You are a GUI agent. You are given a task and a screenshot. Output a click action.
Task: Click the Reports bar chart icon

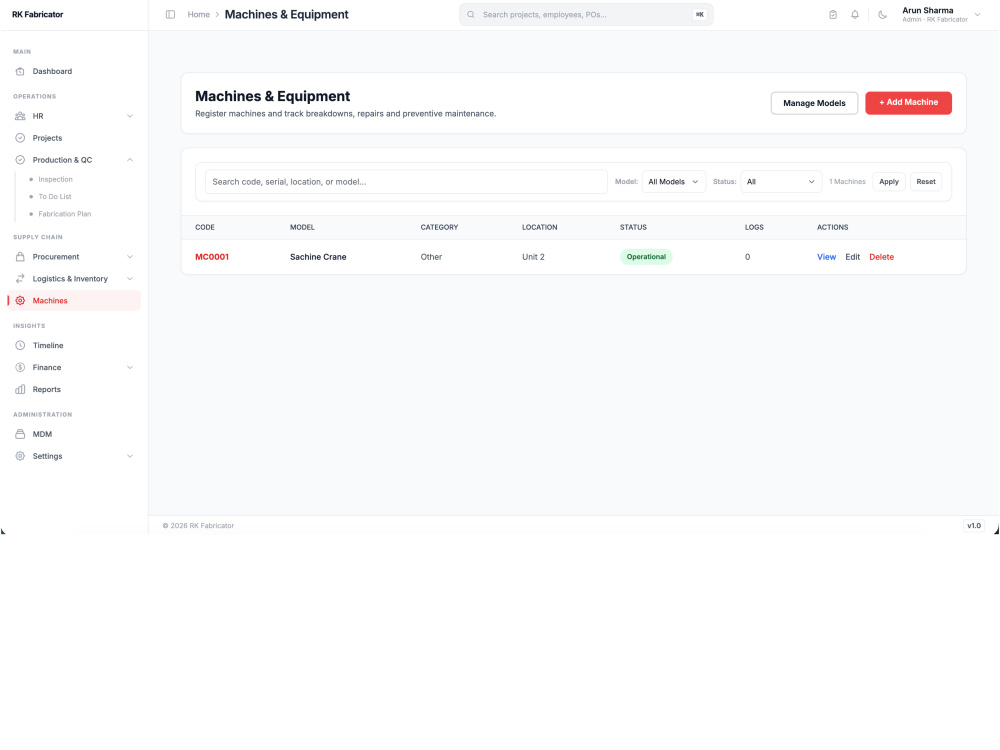20,389
